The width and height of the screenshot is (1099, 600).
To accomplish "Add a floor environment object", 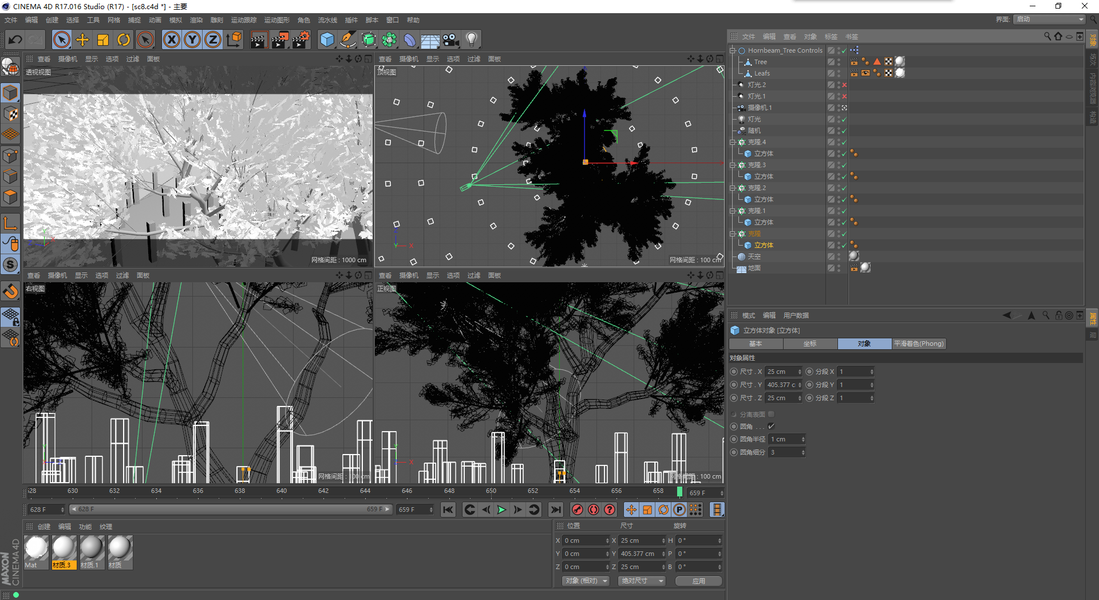I will click(x=430, y=40).
